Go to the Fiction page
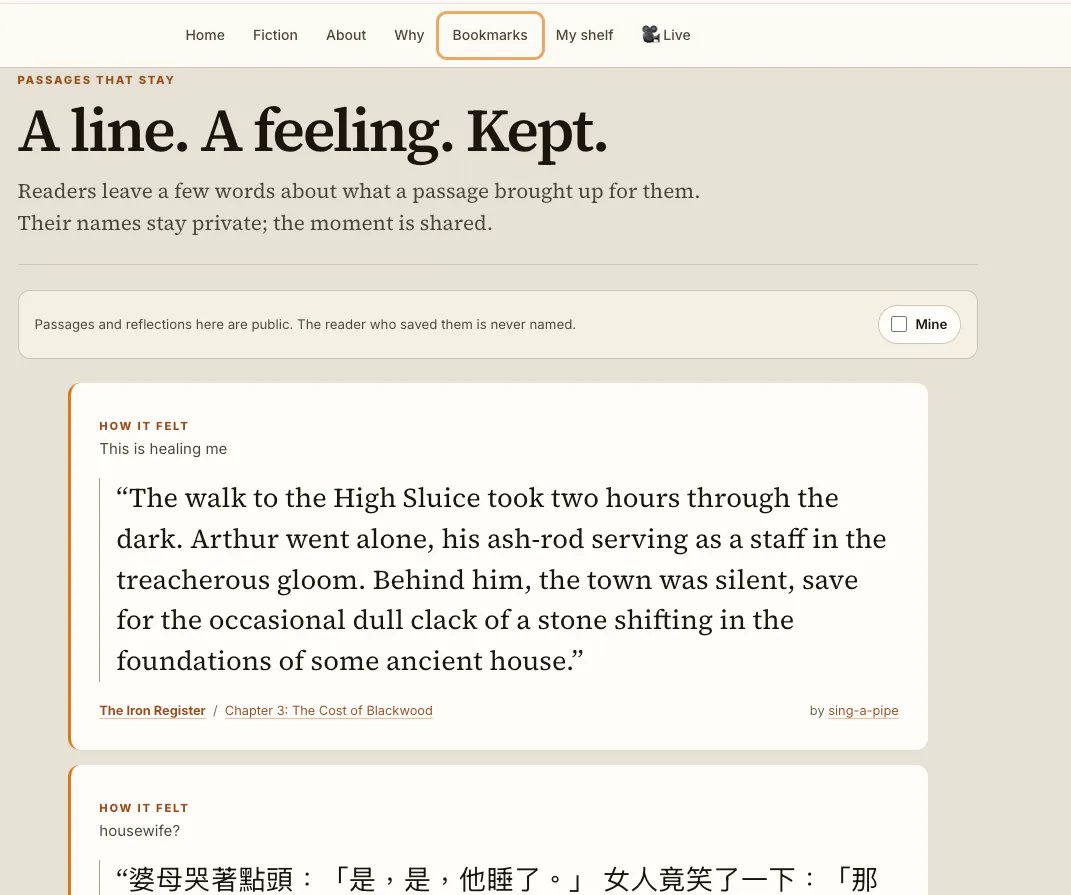Screen dimensions: 1071x895 tap(275, 35)
